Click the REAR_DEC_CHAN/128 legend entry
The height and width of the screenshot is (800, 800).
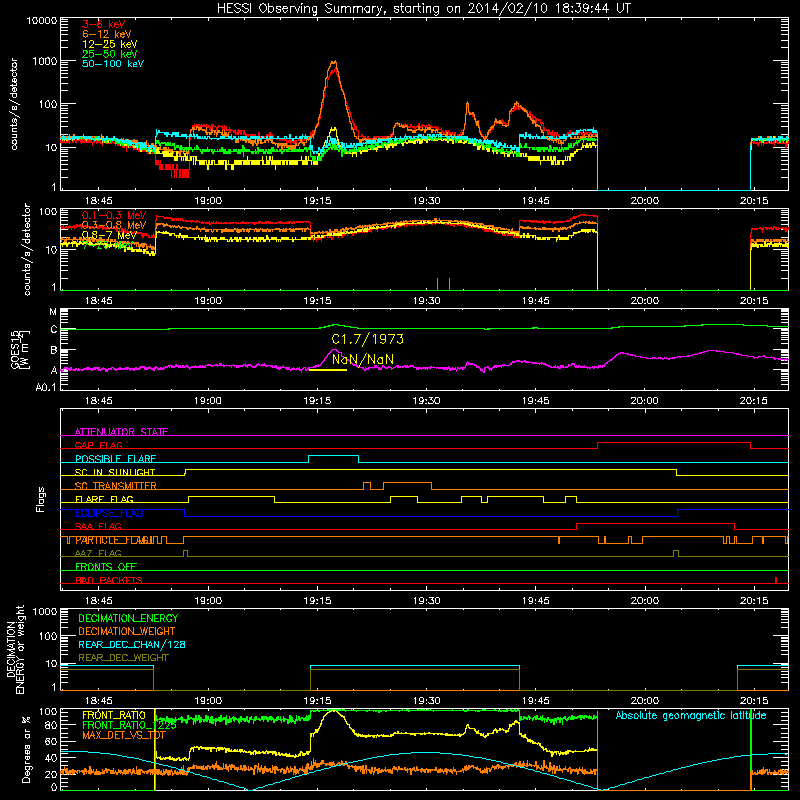[132, 644]
